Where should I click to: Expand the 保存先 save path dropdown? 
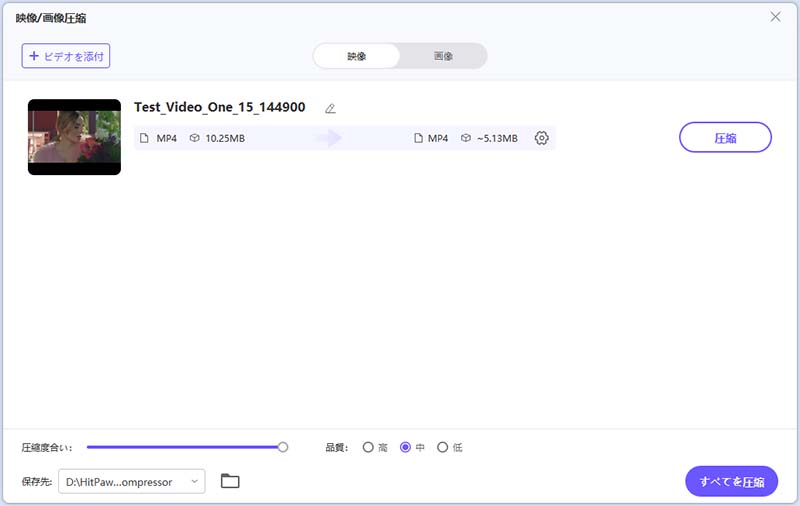[x=194, y=482]
